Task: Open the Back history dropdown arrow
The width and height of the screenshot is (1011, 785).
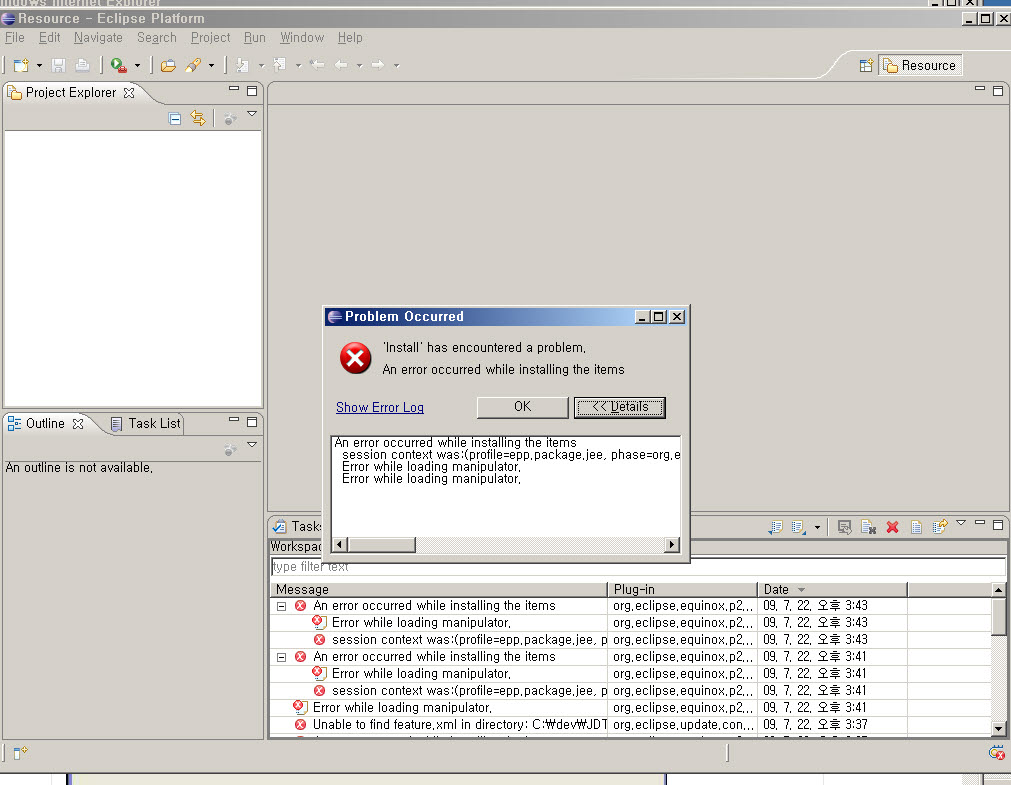Action: click(x=360, y=66)
